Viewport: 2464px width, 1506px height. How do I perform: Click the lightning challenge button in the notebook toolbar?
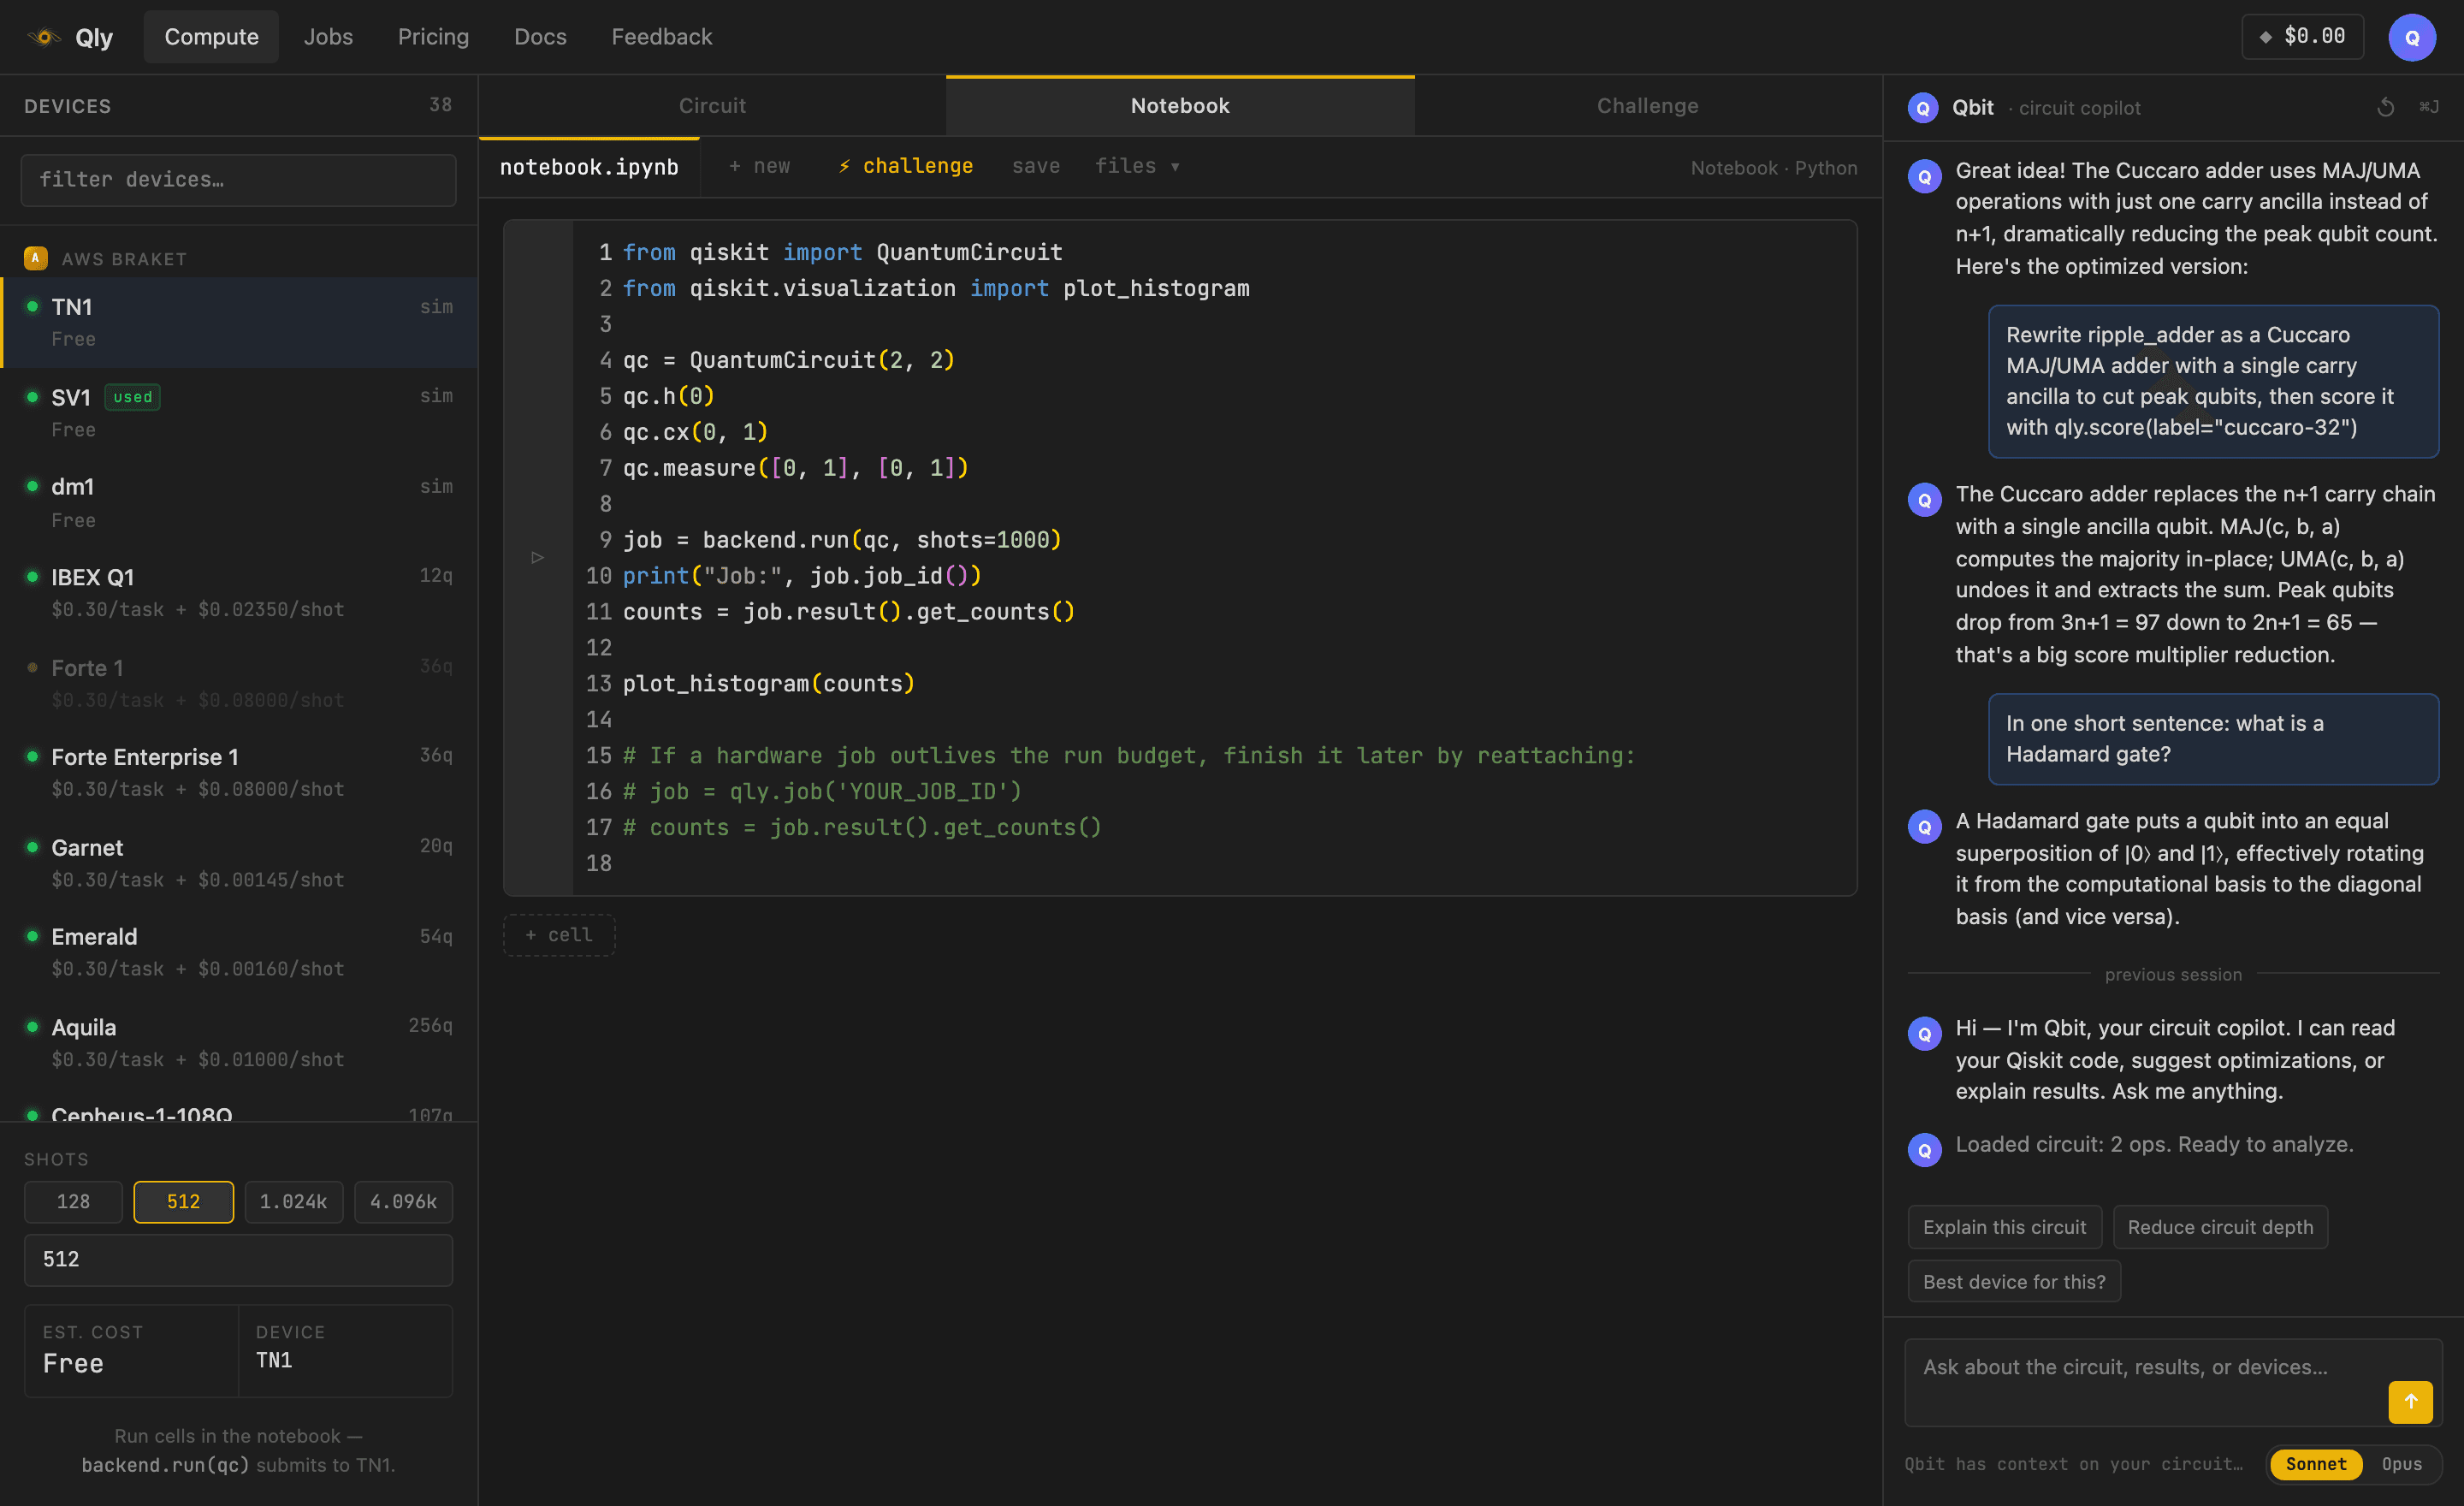point(905,166)
